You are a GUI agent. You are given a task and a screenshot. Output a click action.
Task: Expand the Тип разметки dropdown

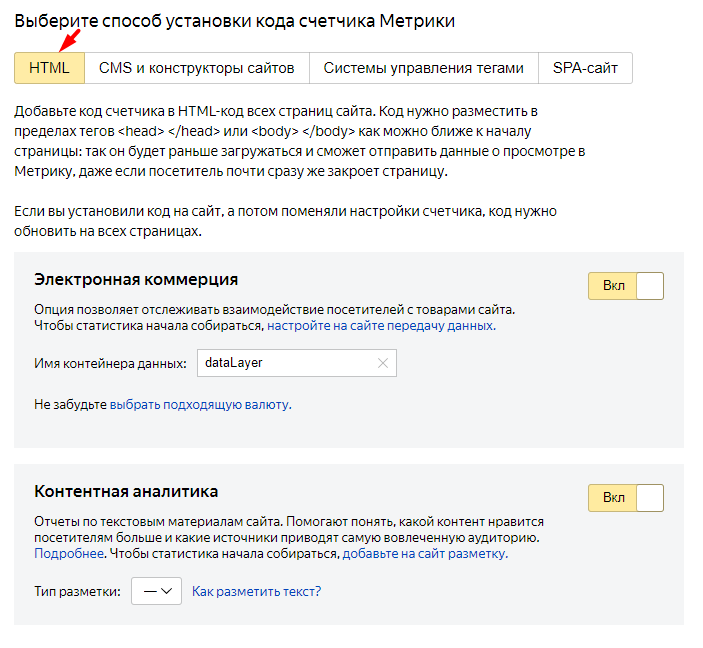click(x=156, y=591)
